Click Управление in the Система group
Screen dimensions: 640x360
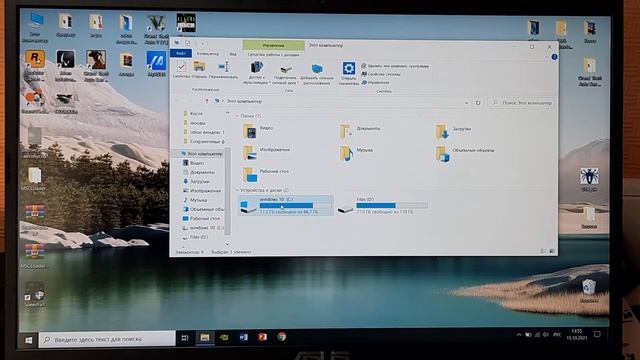pyautogui.click(x=376, y=82)
